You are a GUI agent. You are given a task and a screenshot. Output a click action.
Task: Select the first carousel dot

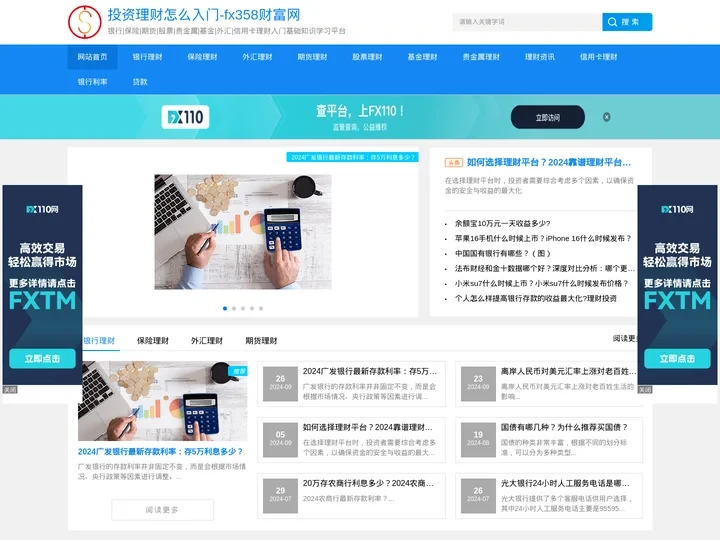225,309
